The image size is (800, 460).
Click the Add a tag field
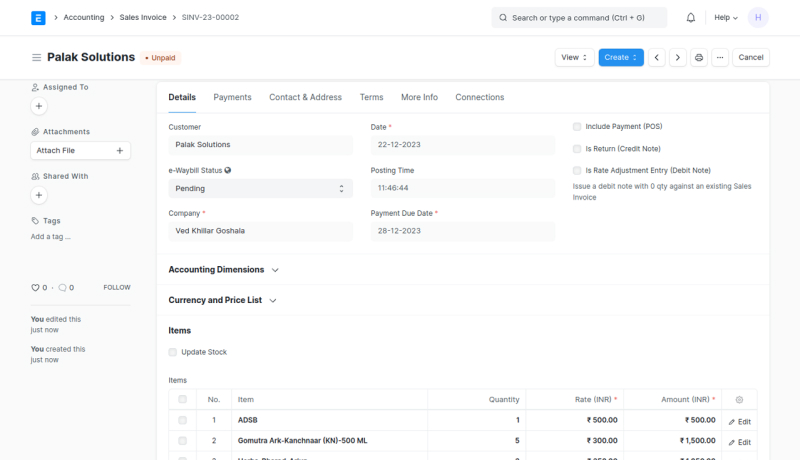click(51, 237)
